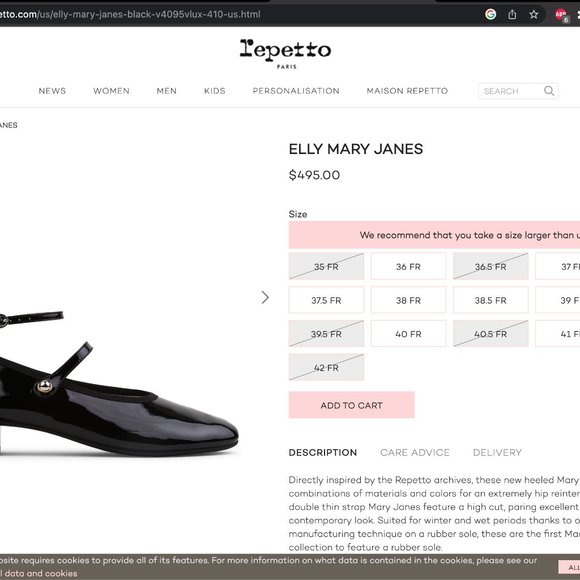Choose size 40 FR
580x580 pixels.
[x=408, y=334]
